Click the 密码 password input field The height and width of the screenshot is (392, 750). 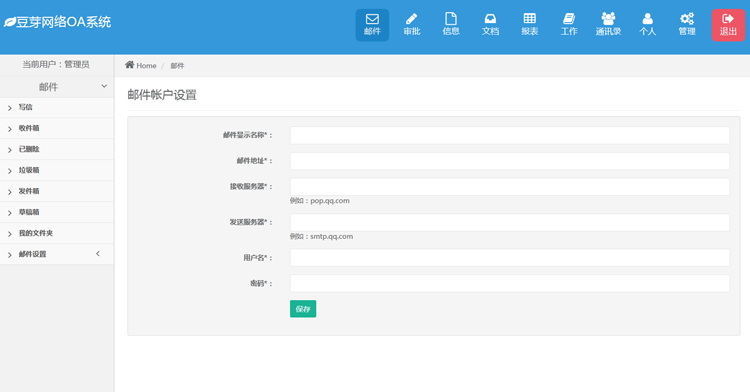(510, 283)
